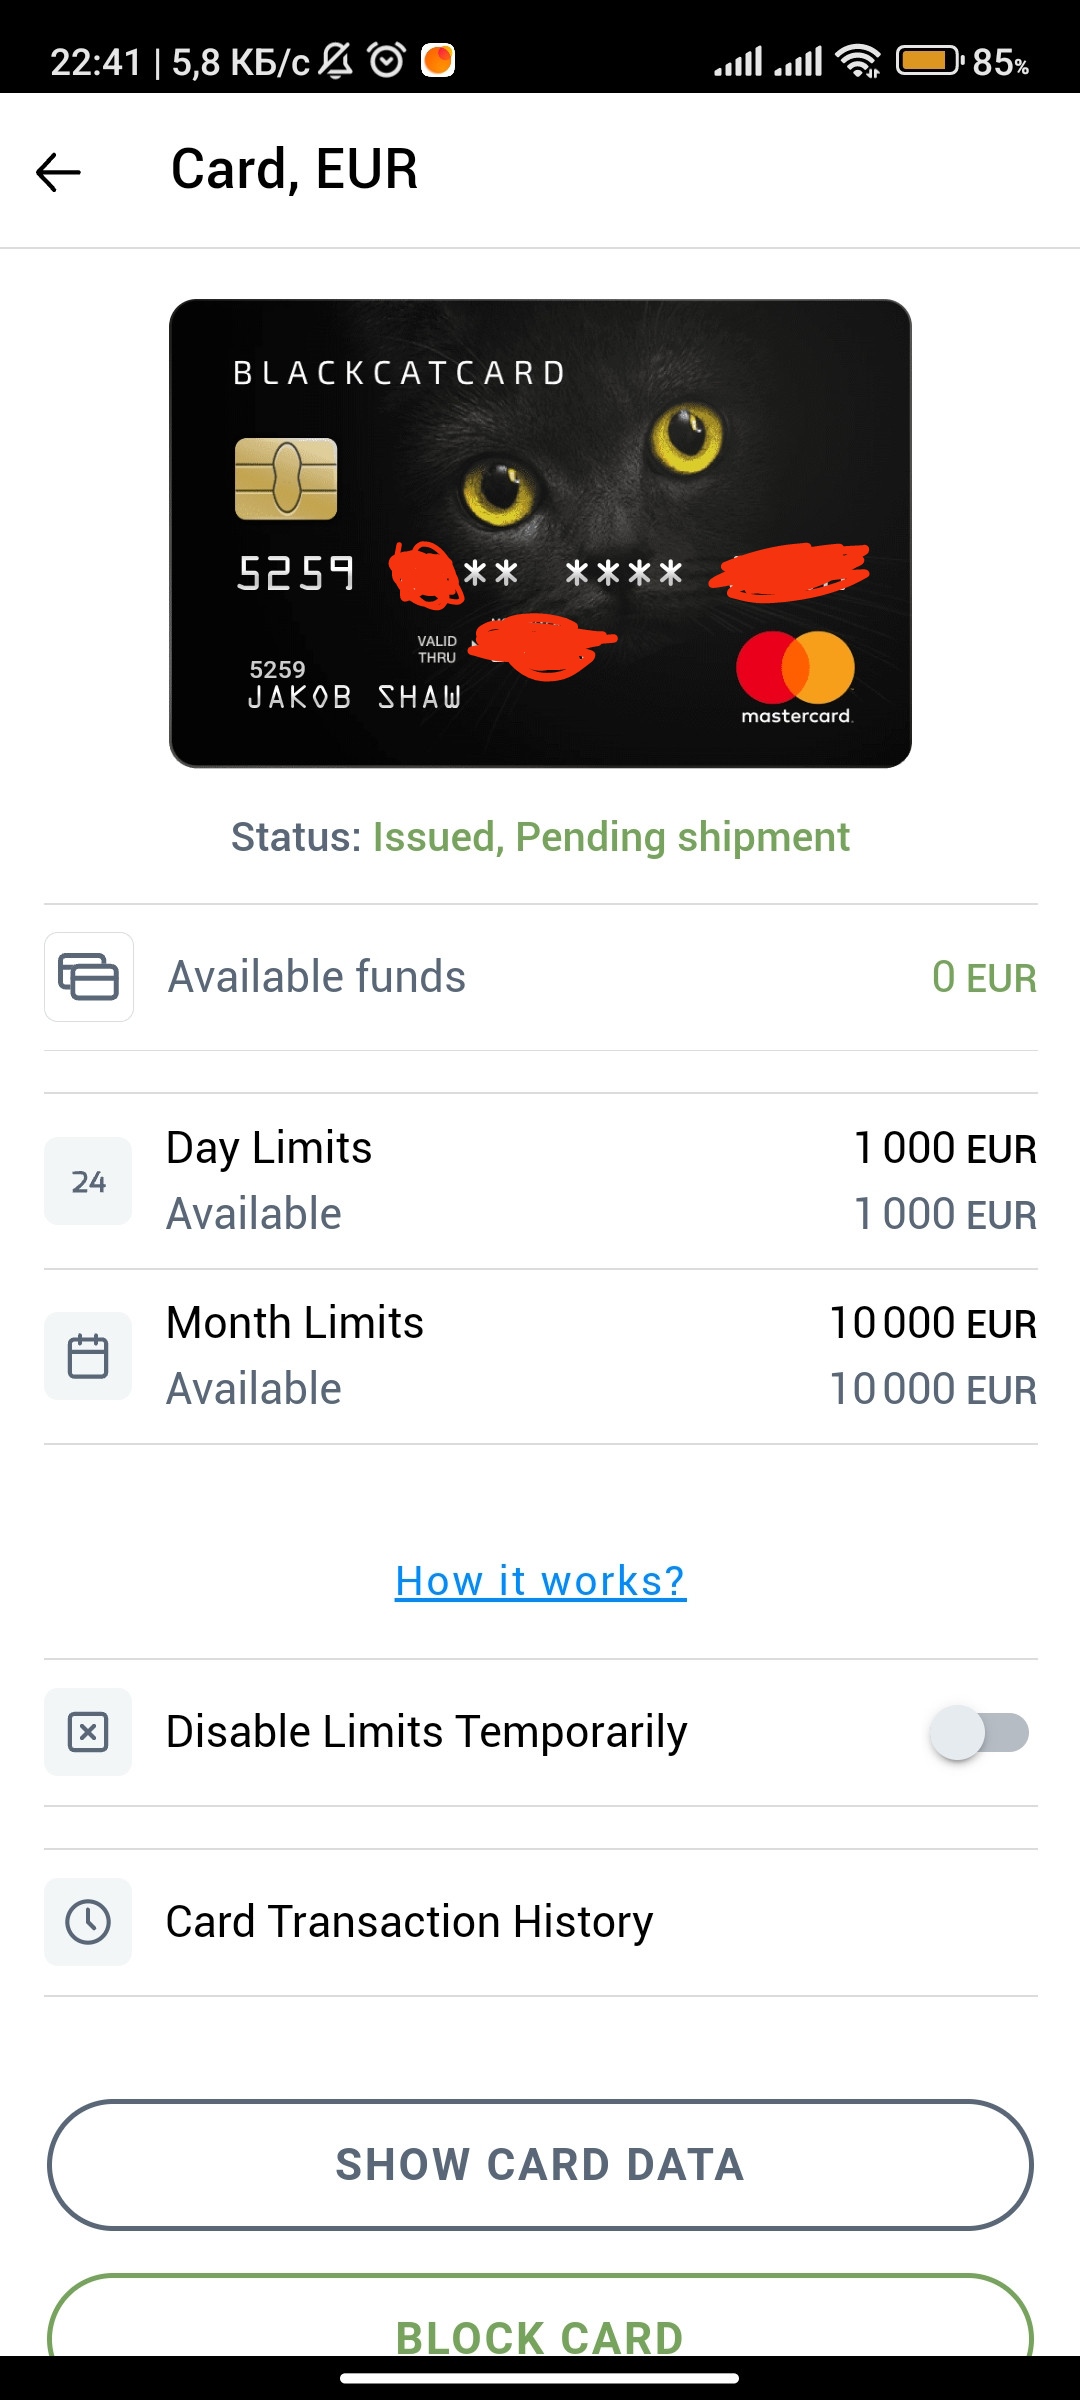Tap the Day Limits 24 icon
This screenshot has width=1080, height=2400.
[88, 1181]
